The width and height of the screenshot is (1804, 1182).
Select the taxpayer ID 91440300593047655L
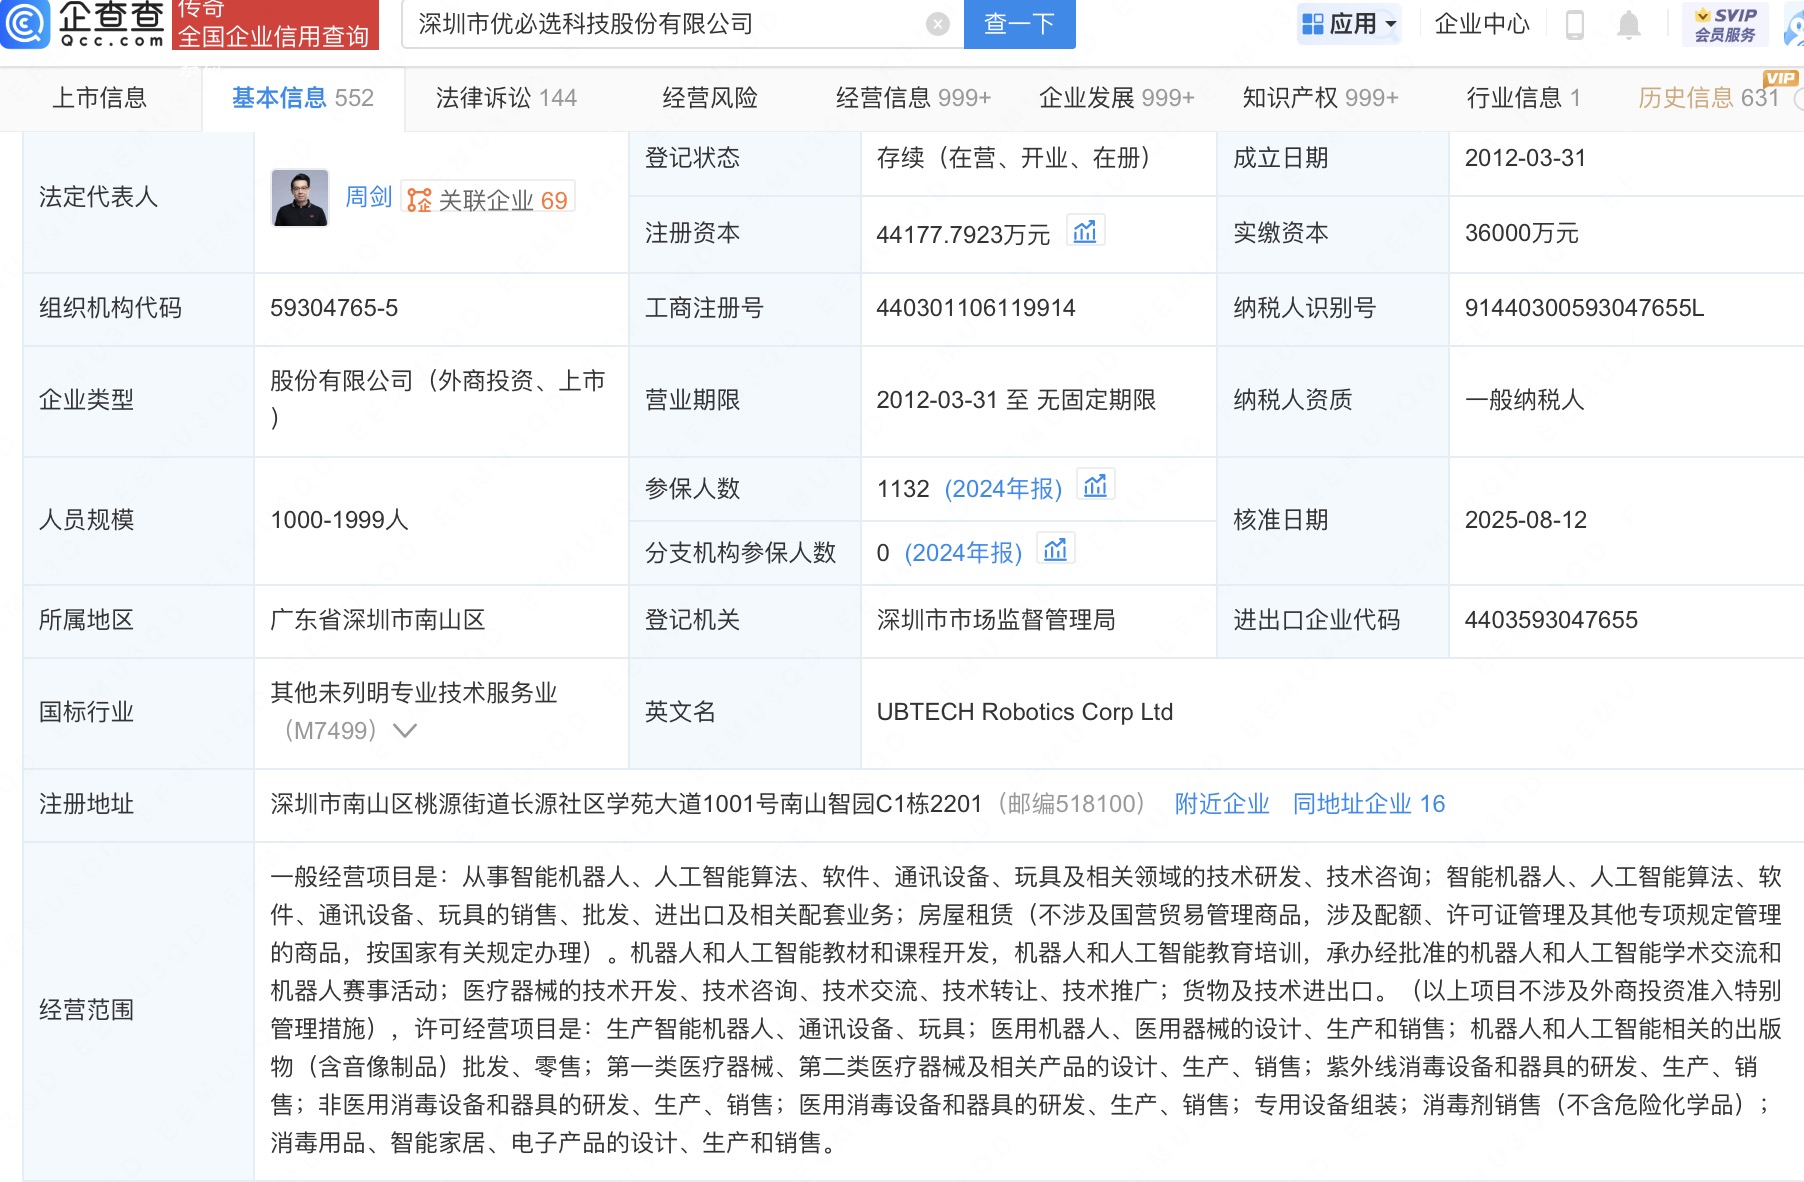coord(1584,308)
